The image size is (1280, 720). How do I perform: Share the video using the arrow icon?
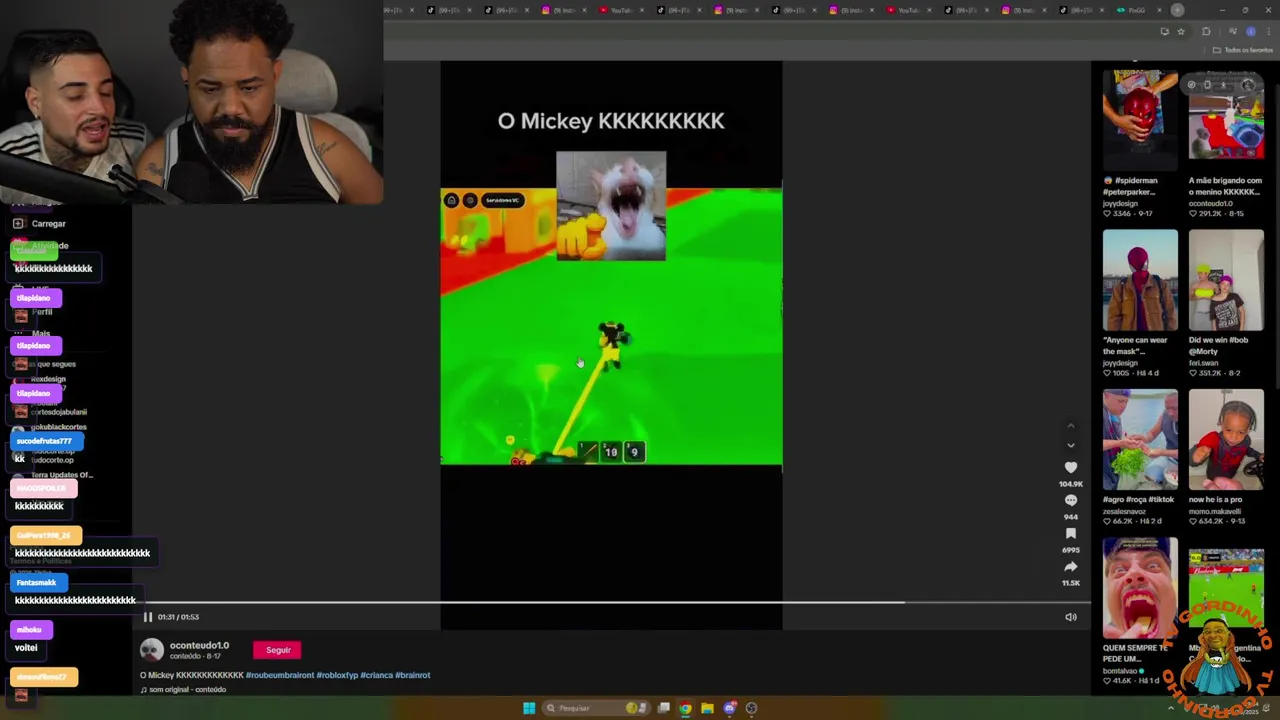point(1071,566)
